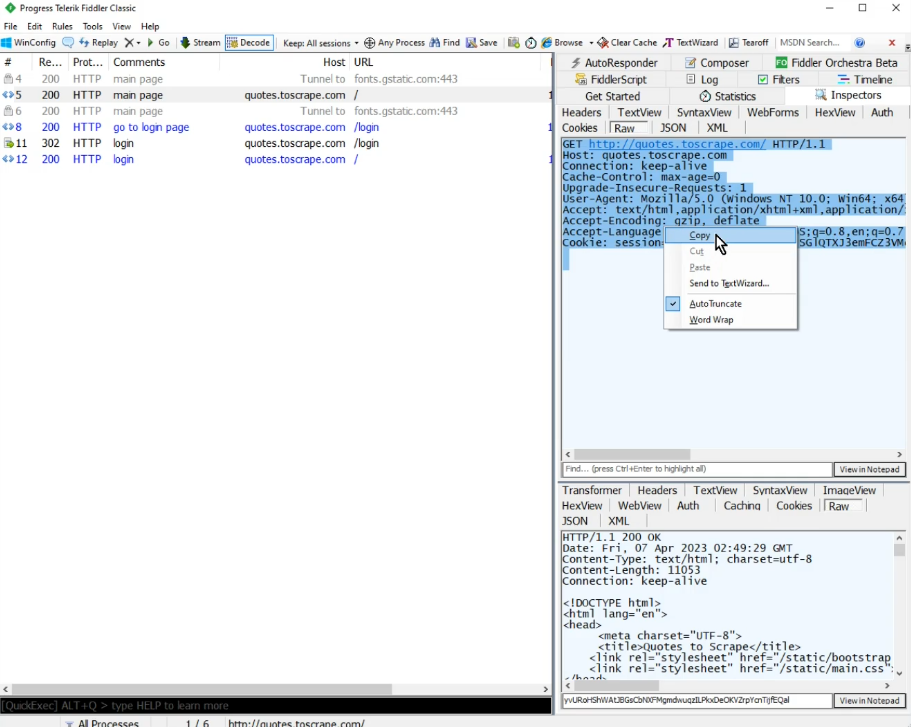Open request WebForms tab
This screenshot has width=911, height=727.
coord(773,113)
